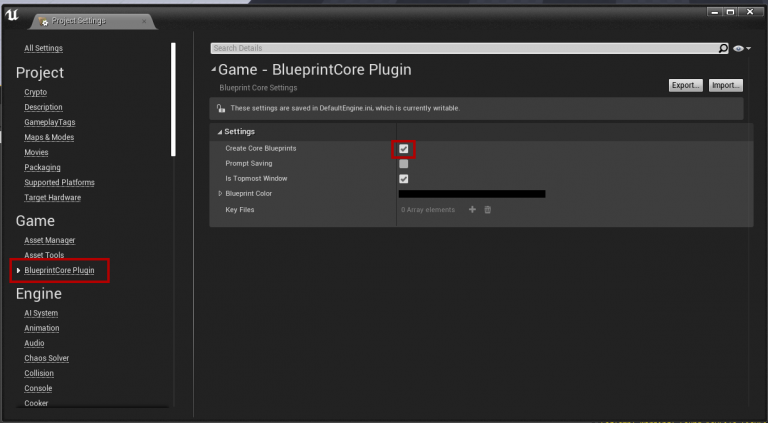Screen dimensions: 768x423
Task: Open the black Blueprint Color swatch
Action: click(x=472, y=194)
